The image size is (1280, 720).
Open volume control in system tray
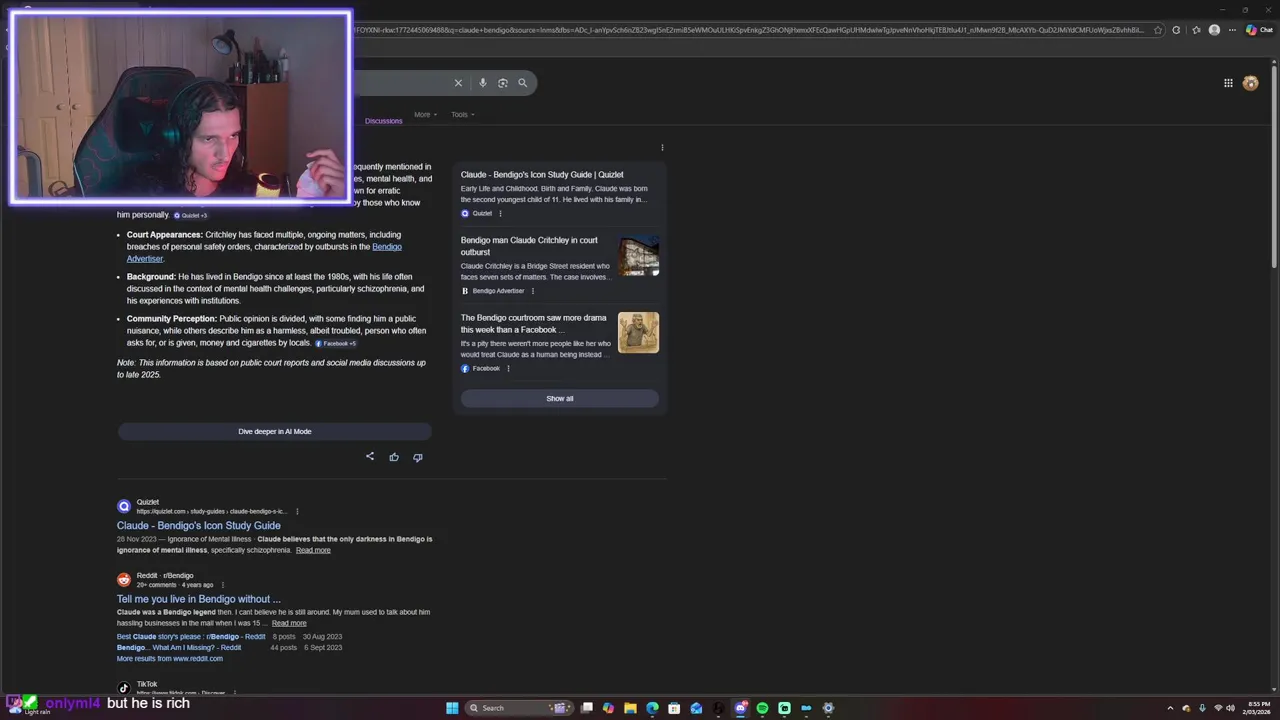(x=1230, y=708)
